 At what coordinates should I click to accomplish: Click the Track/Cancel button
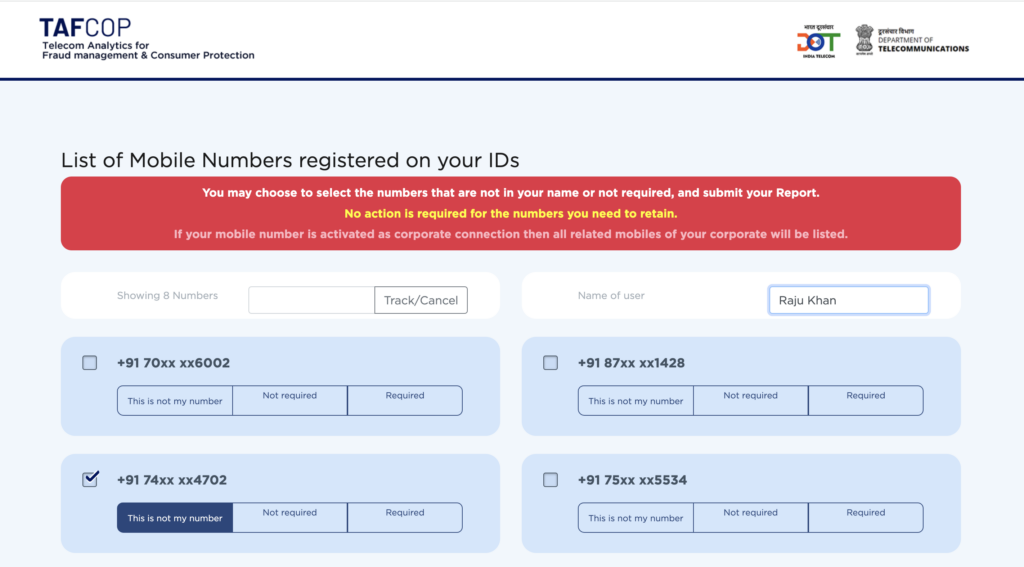421,300
